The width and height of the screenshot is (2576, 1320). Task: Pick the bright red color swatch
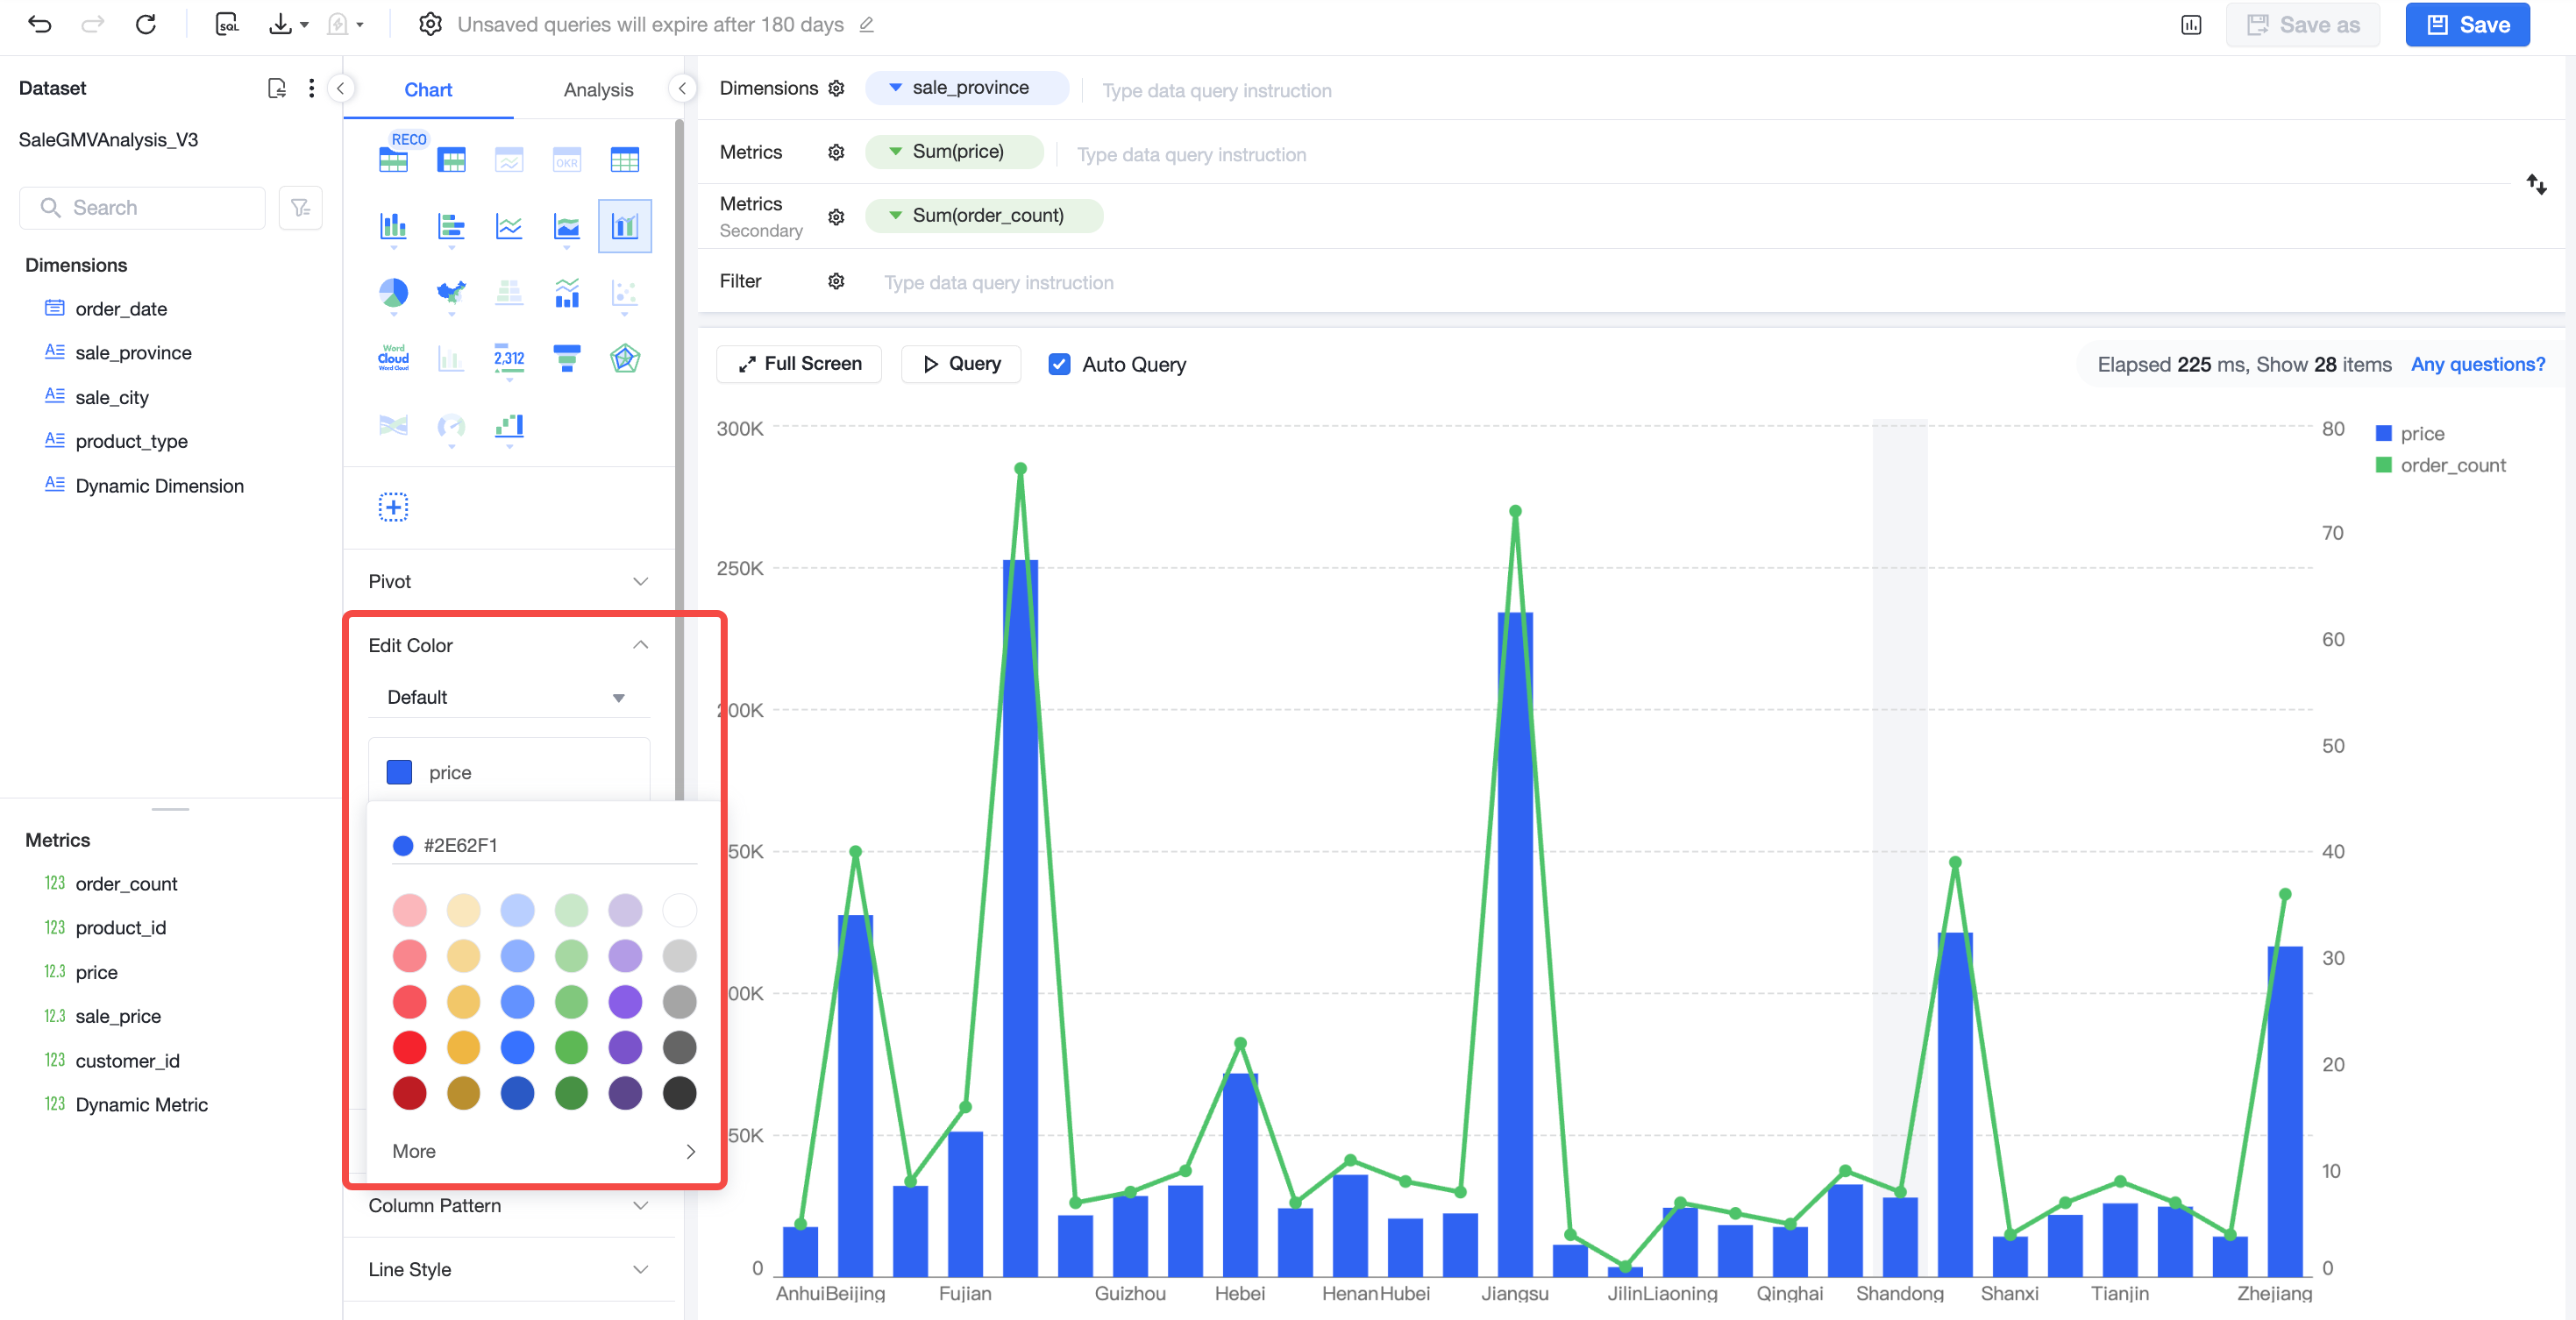click(409, 1047)
